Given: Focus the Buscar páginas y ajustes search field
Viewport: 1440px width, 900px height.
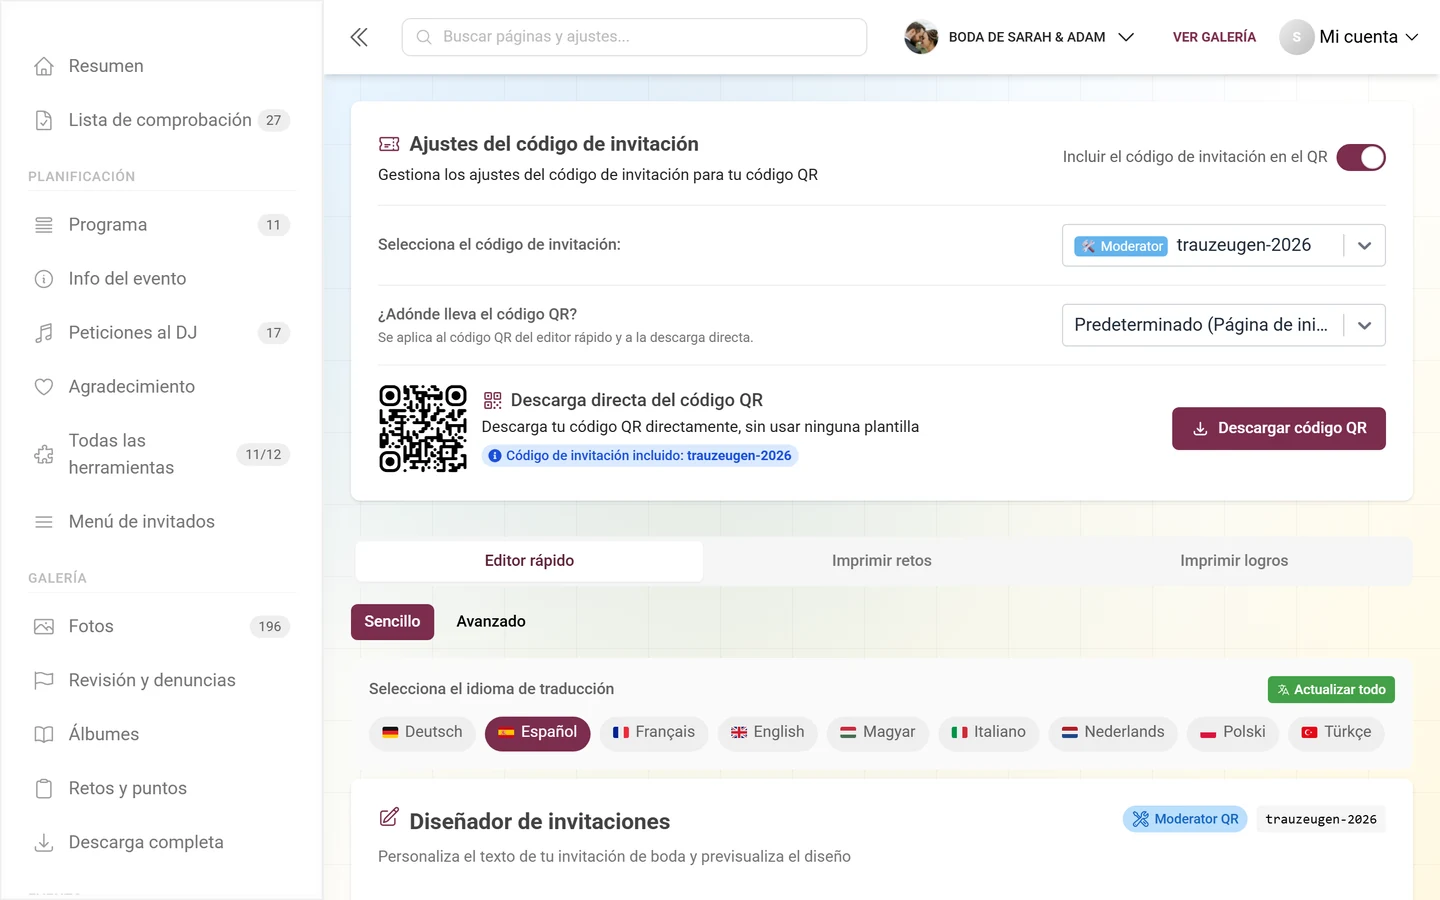Looking at the screenshot, I should point(634,37).
